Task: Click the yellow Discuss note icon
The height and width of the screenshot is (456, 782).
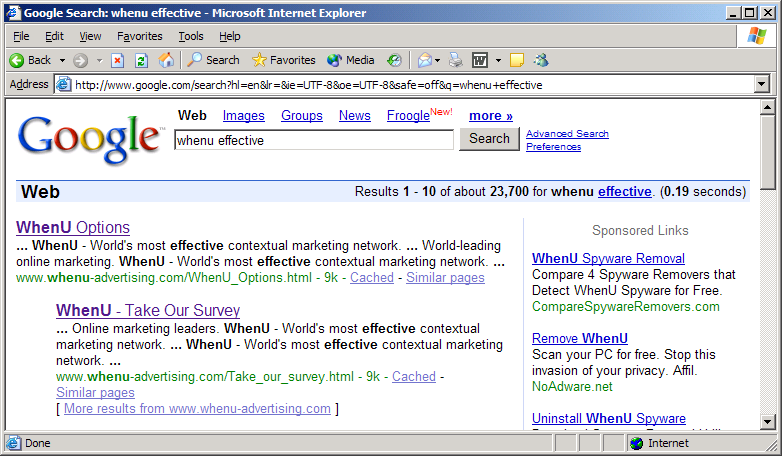Action: click(x=517, y=60)
